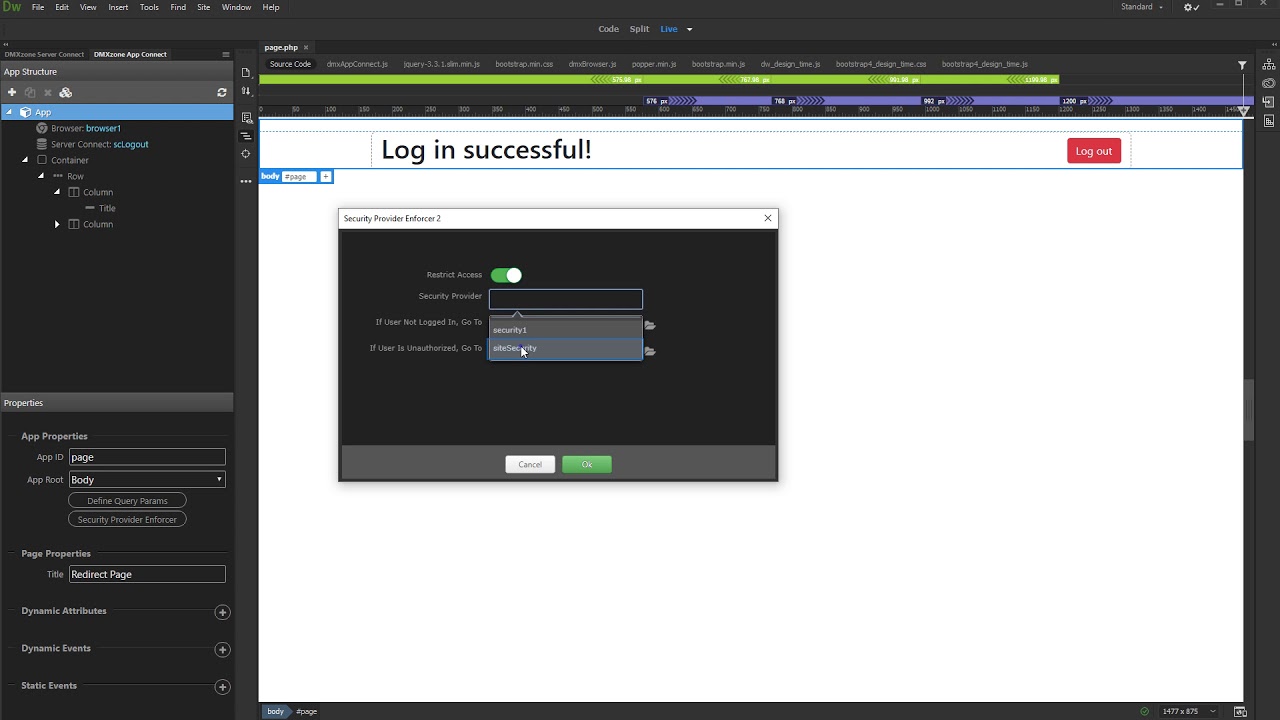Add a Static Events entry with plus icon

[x=222, y=687]
